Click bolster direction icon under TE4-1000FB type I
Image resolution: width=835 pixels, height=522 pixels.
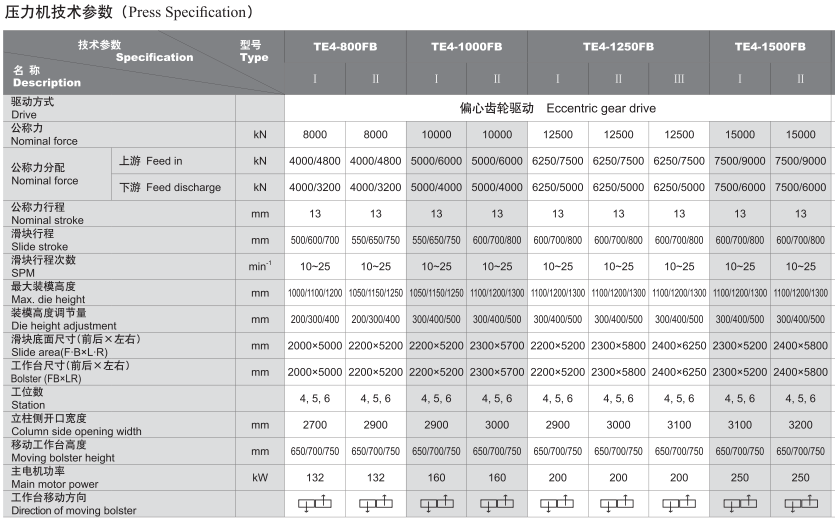[436, 504]
